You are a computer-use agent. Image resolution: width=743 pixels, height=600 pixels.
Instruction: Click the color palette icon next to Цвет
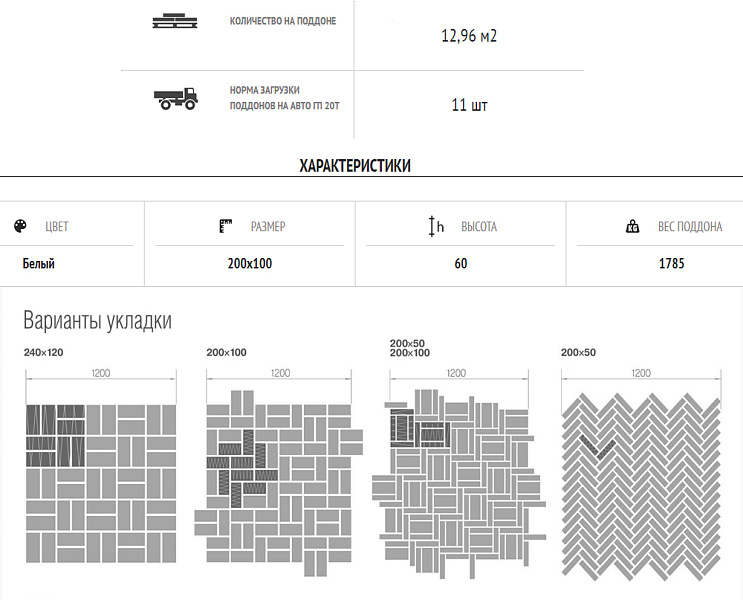(21, 227)
